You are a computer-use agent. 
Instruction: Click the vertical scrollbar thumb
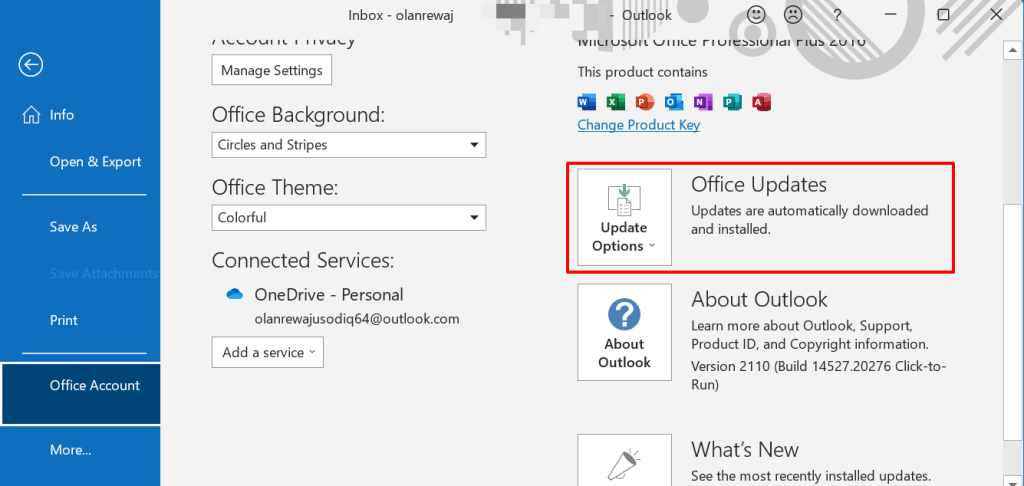[x=1012, y=321]
